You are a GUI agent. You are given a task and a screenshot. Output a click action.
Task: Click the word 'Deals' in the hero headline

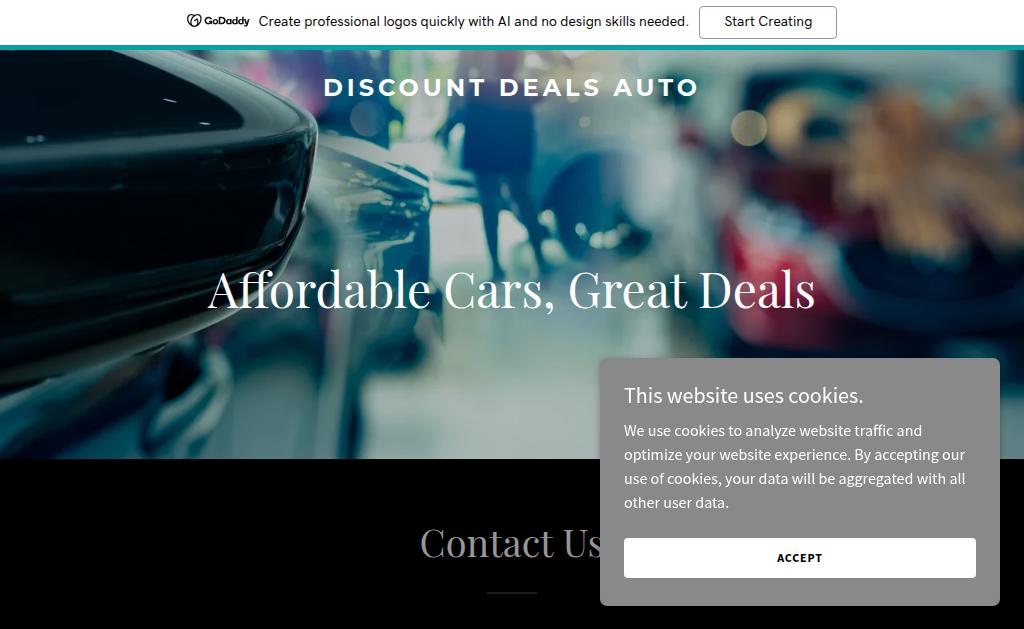[x=757, y=290]
